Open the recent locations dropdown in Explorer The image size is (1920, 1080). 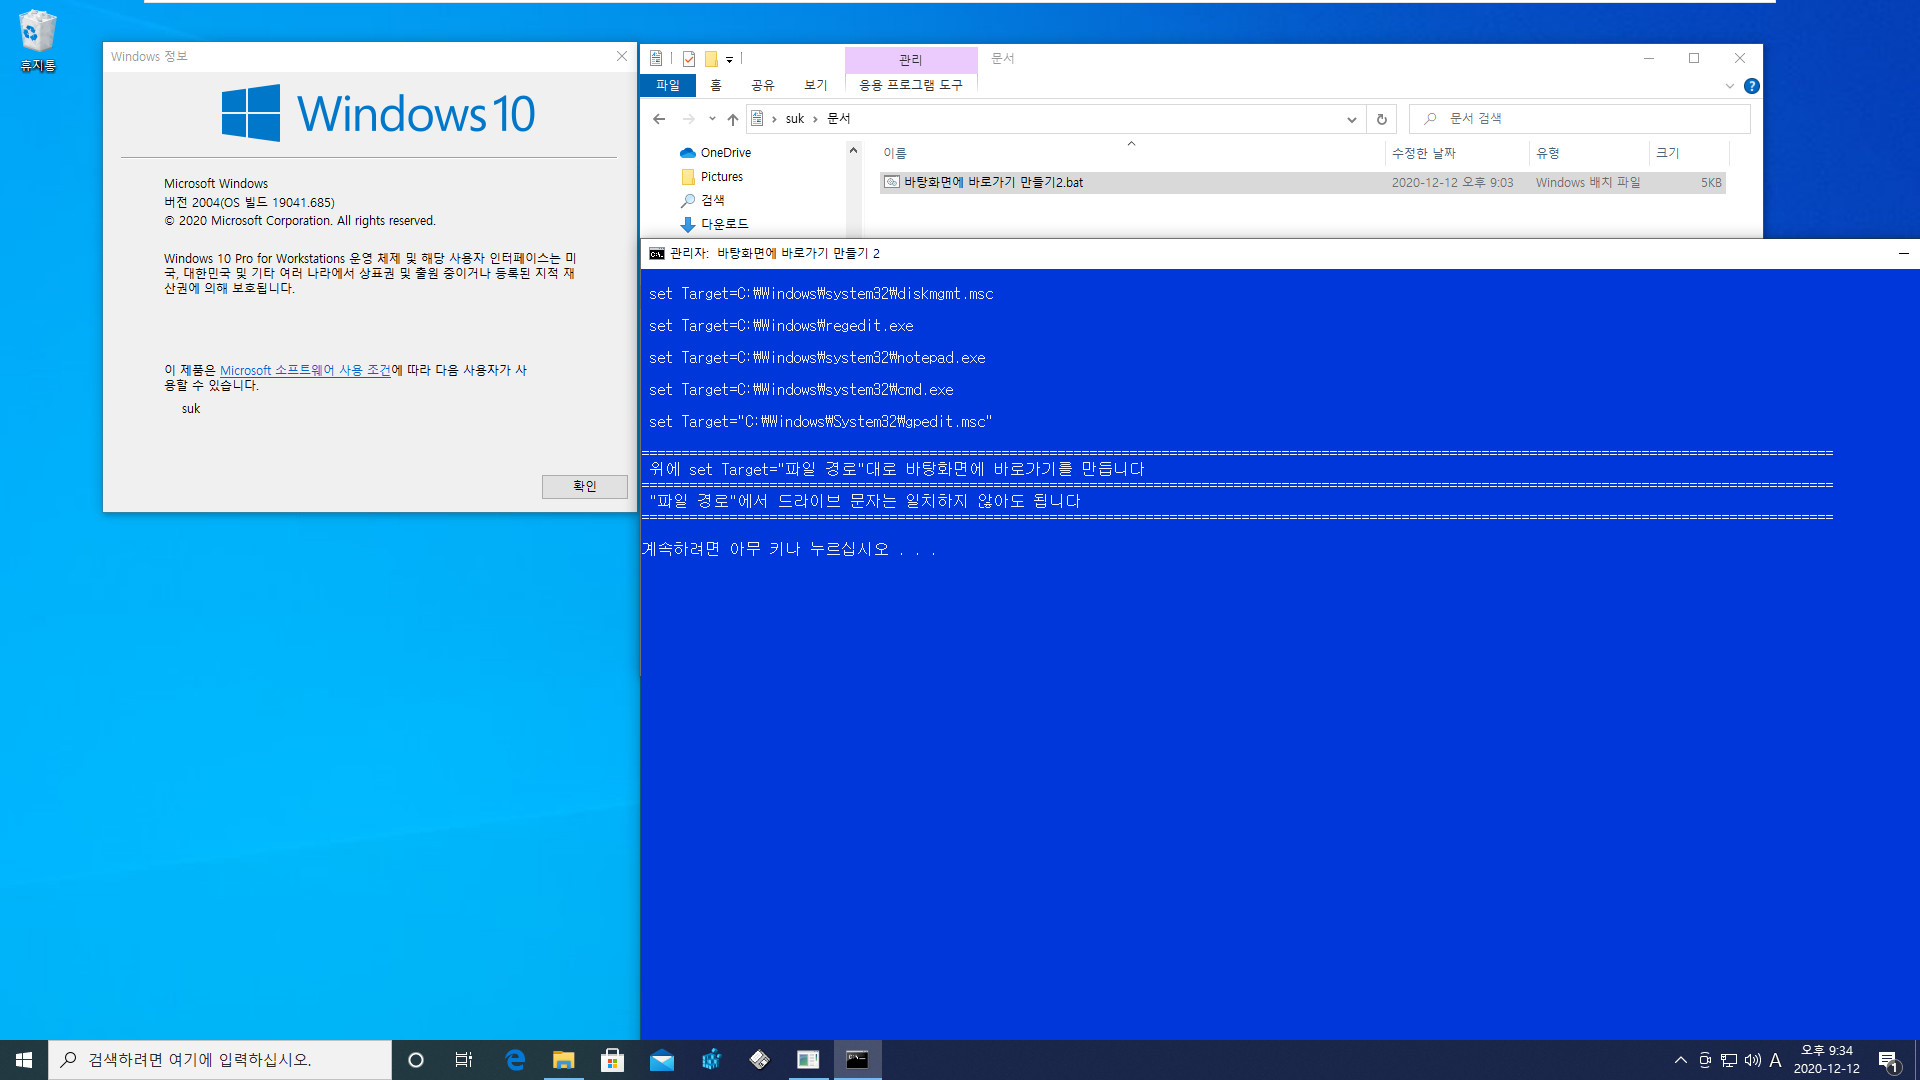pos(712,119)
